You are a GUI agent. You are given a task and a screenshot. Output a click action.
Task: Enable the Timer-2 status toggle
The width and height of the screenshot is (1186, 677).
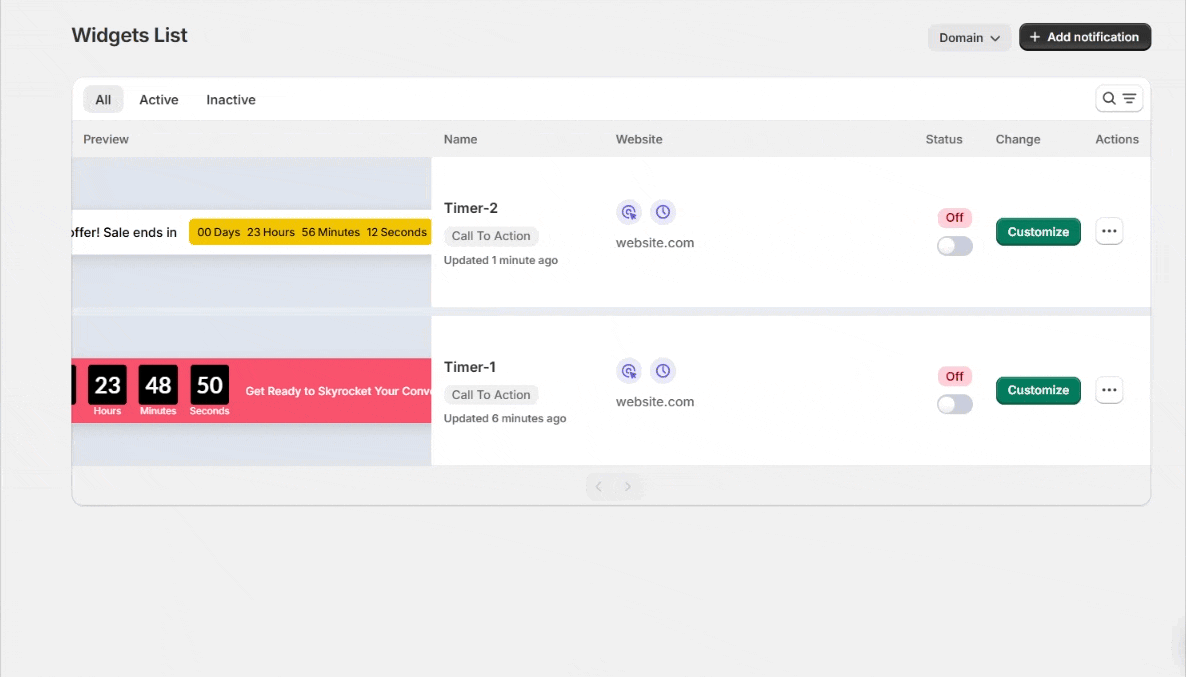955,246
